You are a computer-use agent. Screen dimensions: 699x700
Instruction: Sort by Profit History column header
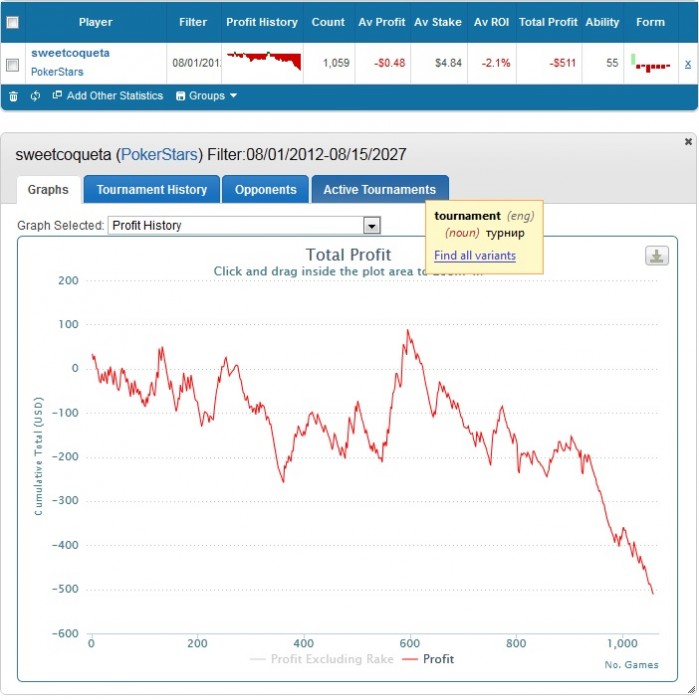tap(262, 22)
